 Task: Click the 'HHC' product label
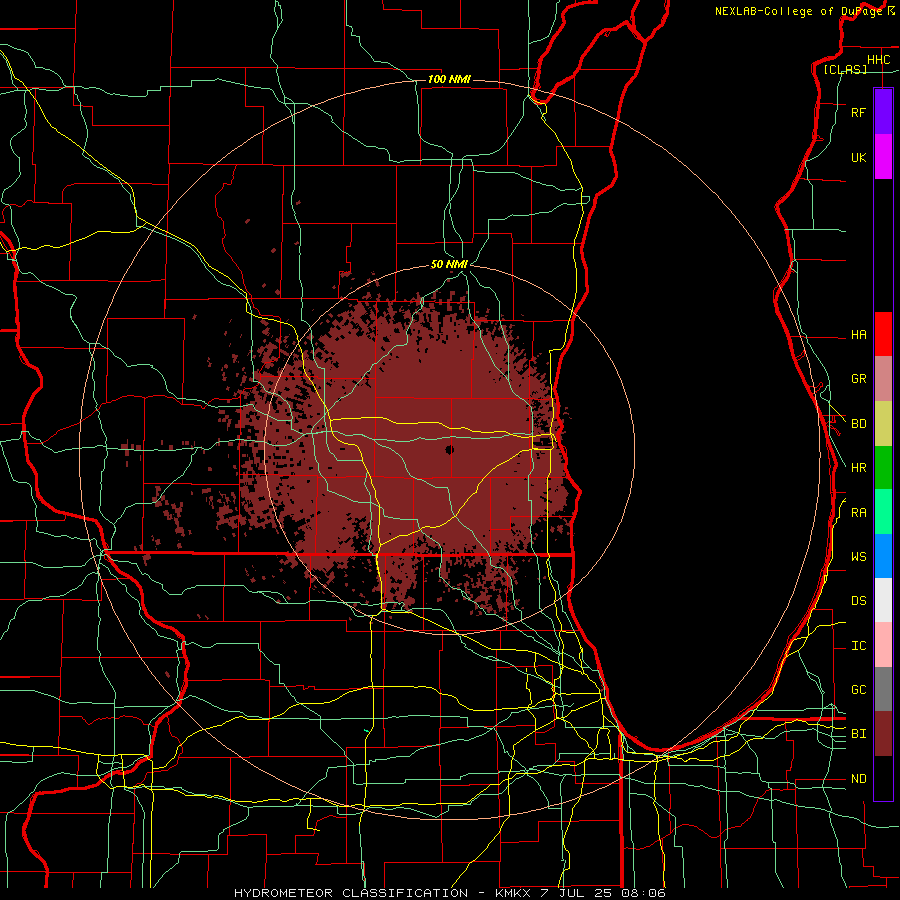coord(878,60)
